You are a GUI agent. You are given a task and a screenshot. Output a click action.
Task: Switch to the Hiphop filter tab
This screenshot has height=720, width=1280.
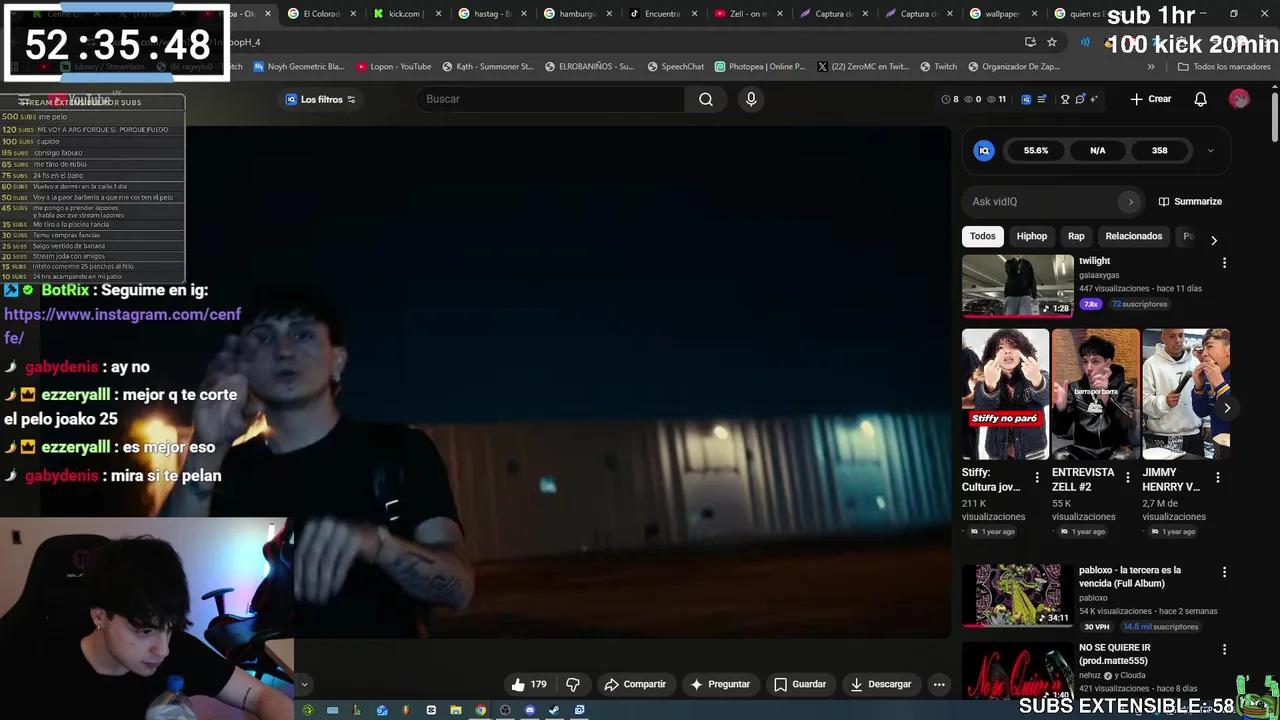(x=1031, y=236)
